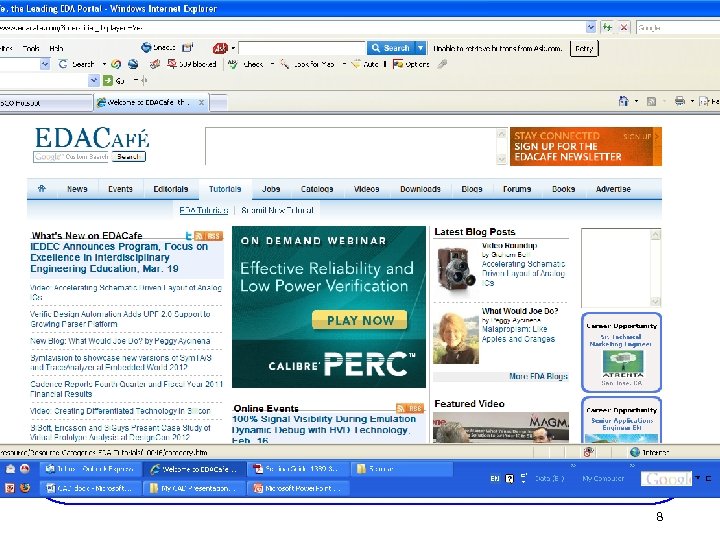Open the More EDA Blogs link

click(539, 376)
